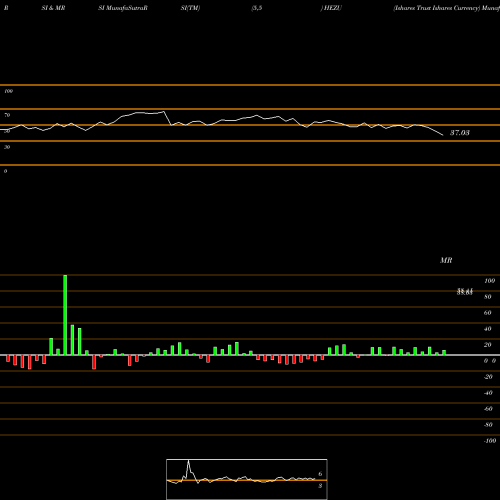Click the RSI axis label 70
This screenshot has height=500, width=500.
tap(7, 115)
